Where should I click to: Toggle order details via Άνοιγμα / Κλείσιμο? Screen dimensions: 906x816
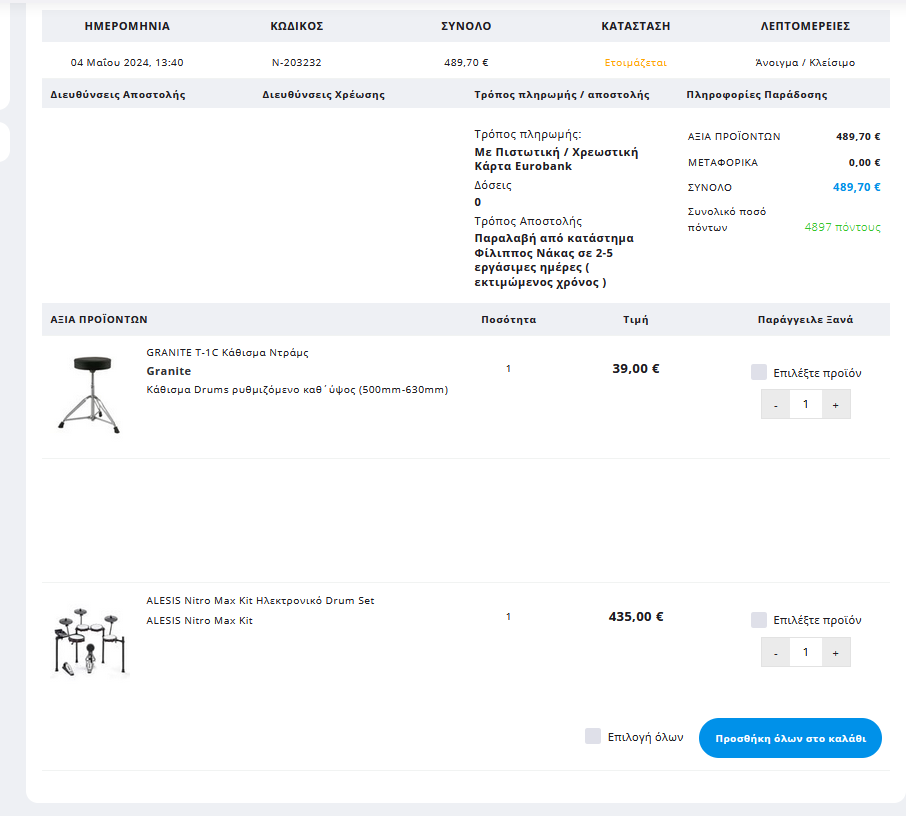(805, 62)
